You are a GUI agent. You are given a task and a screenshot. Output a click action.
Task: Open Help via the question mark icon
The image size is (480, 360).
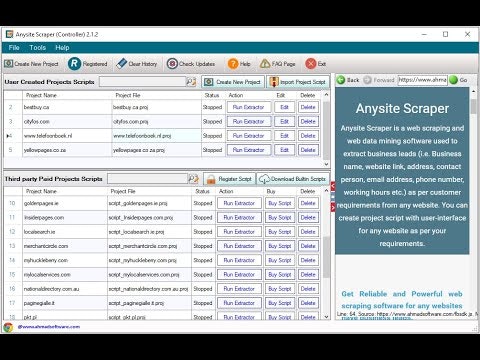(x=233, y=64)
